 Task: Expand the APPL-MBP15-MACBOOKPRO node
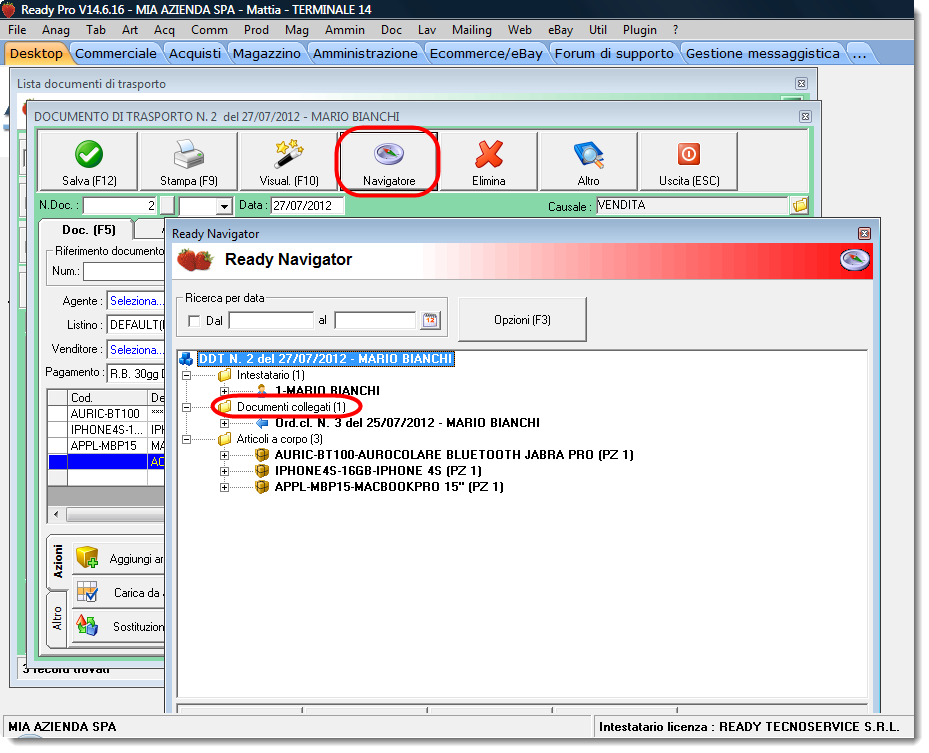(224, 487)
